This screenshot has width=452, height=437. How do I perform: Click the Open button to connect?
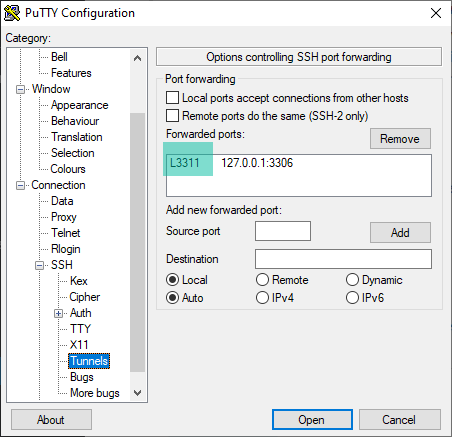click(312, 420)
